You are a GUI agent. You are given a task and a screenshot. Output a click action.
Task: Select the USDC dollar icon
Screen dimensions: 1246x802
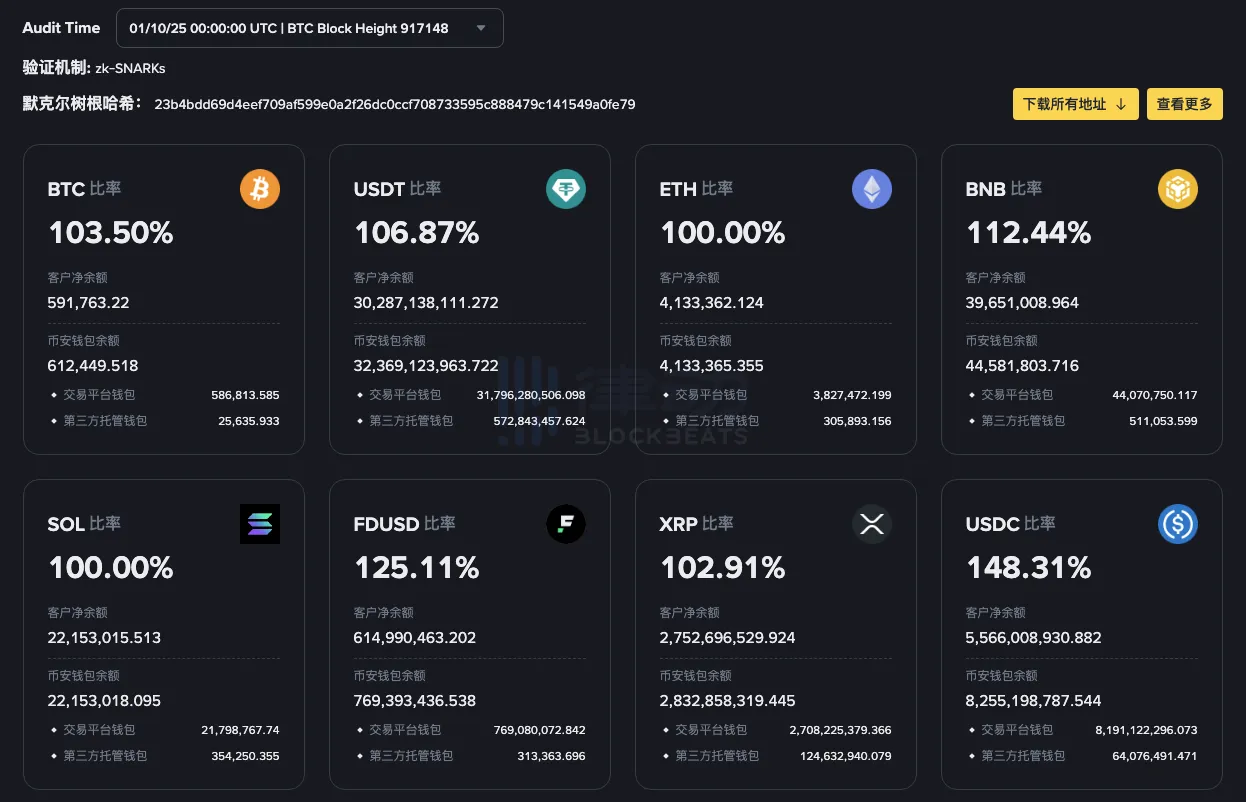1177,523
